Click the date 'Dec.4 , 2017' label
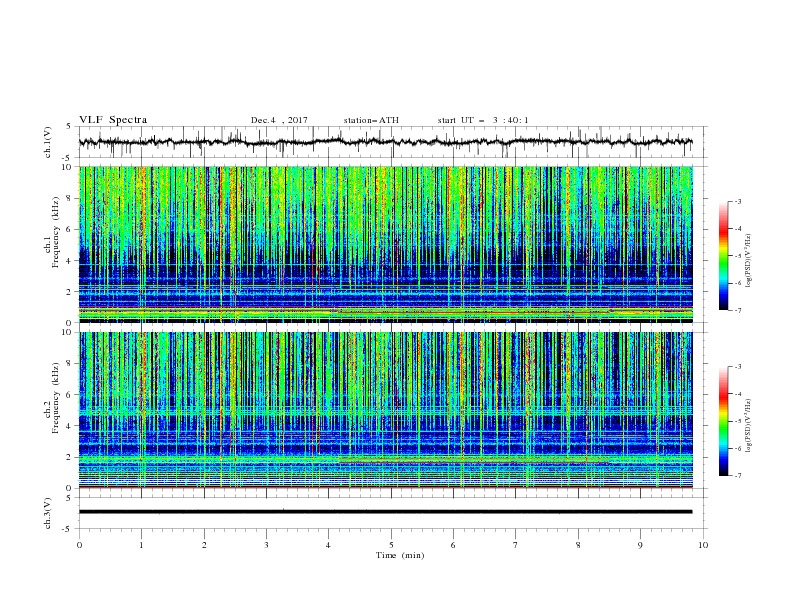This screenshot has height=612, width=792. tap(279, 120)
